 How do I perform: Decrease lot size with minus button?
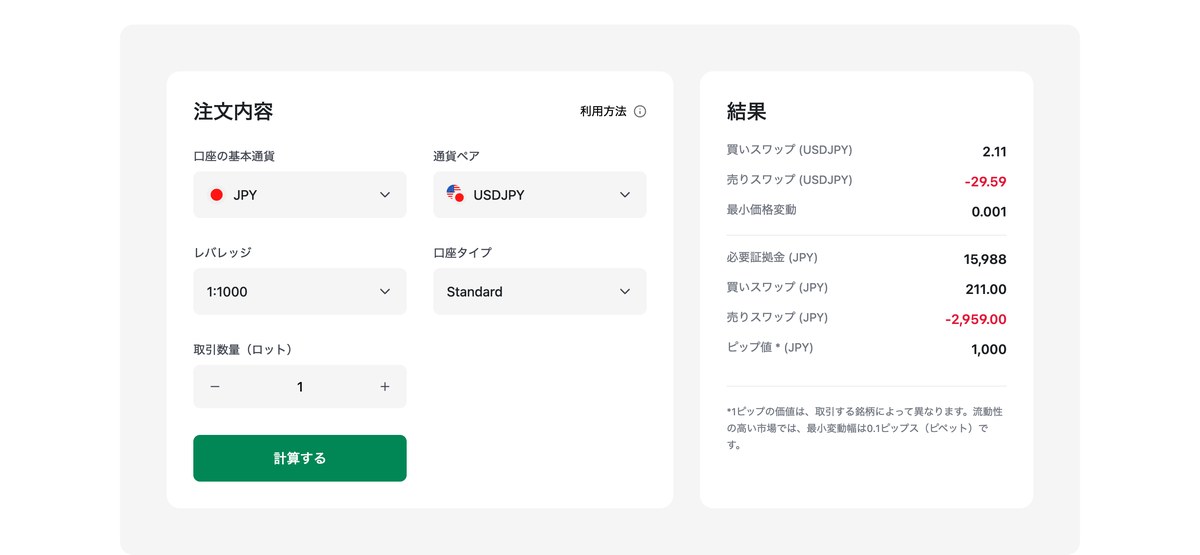[215, 387]
